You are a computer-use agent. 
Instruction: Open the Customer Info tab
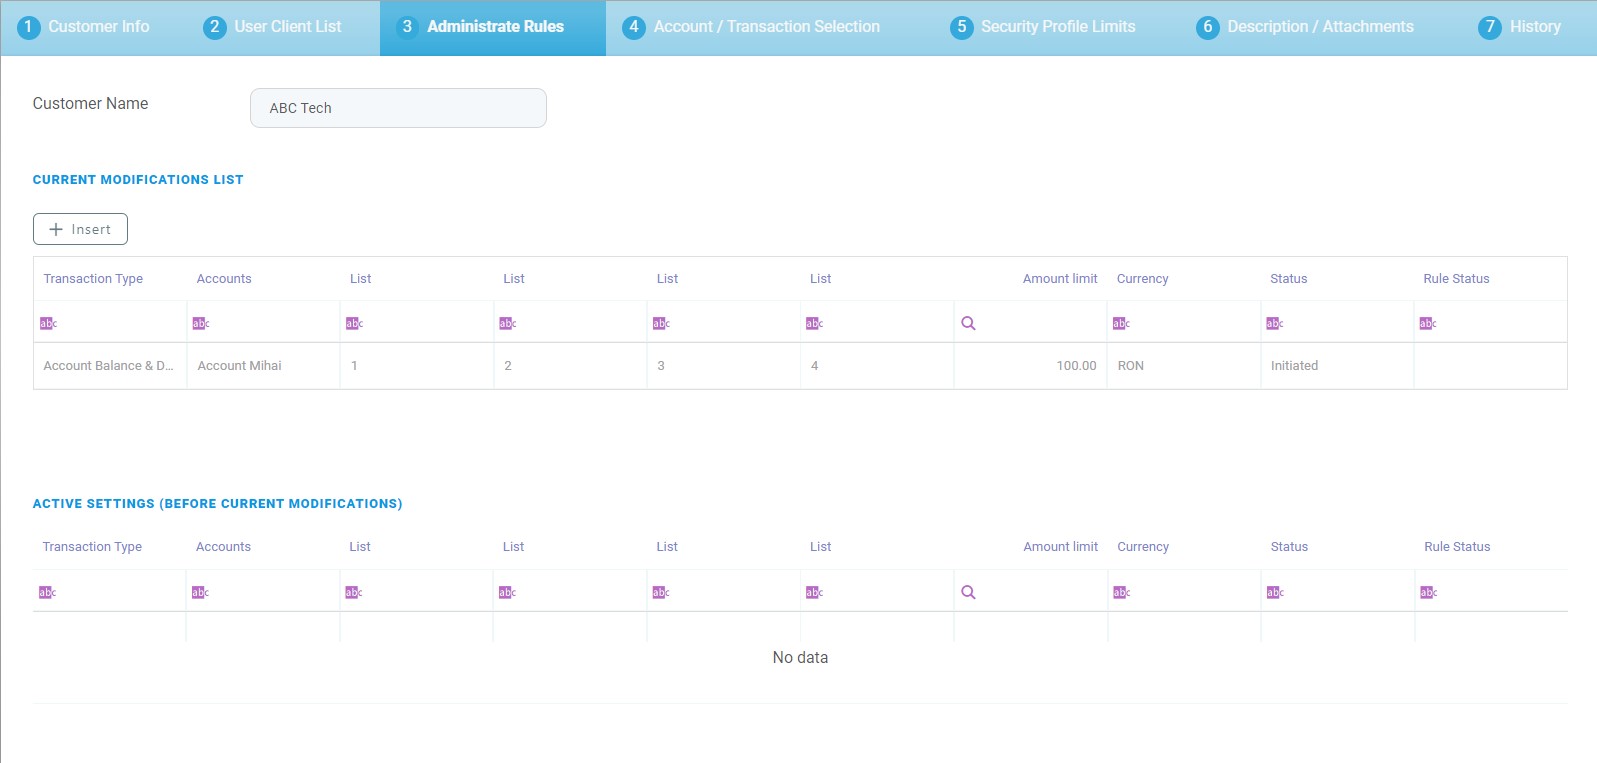(84, 27)
